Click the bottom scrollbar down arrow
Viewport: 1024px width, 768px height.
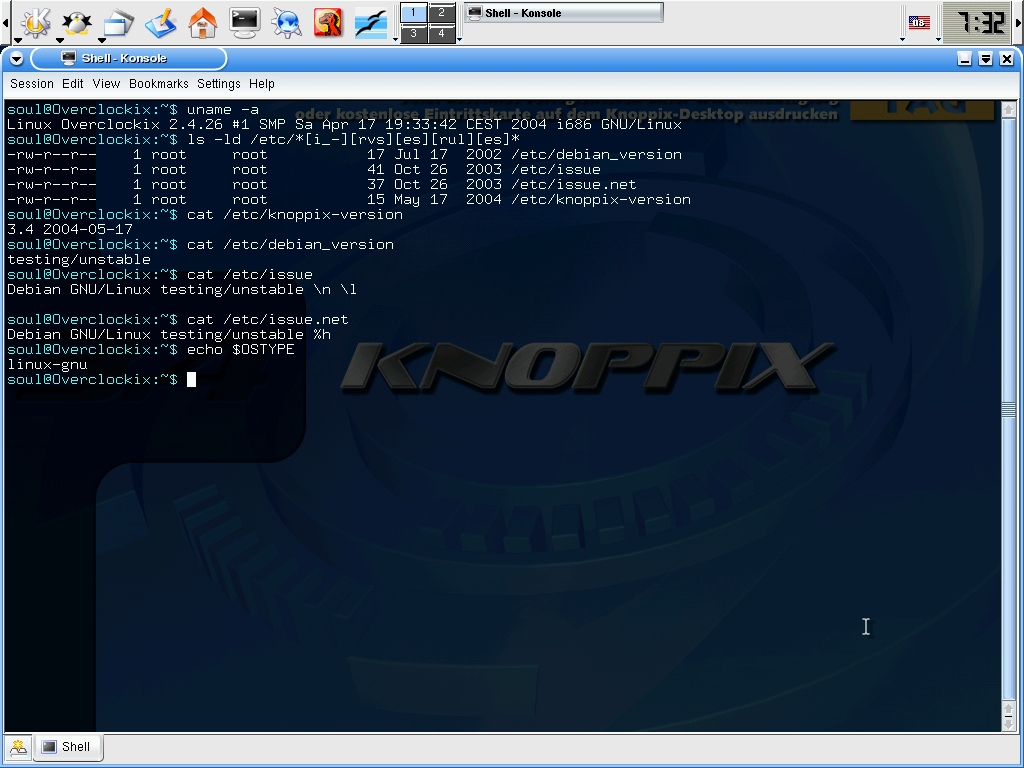click(x=1008, y=724)
